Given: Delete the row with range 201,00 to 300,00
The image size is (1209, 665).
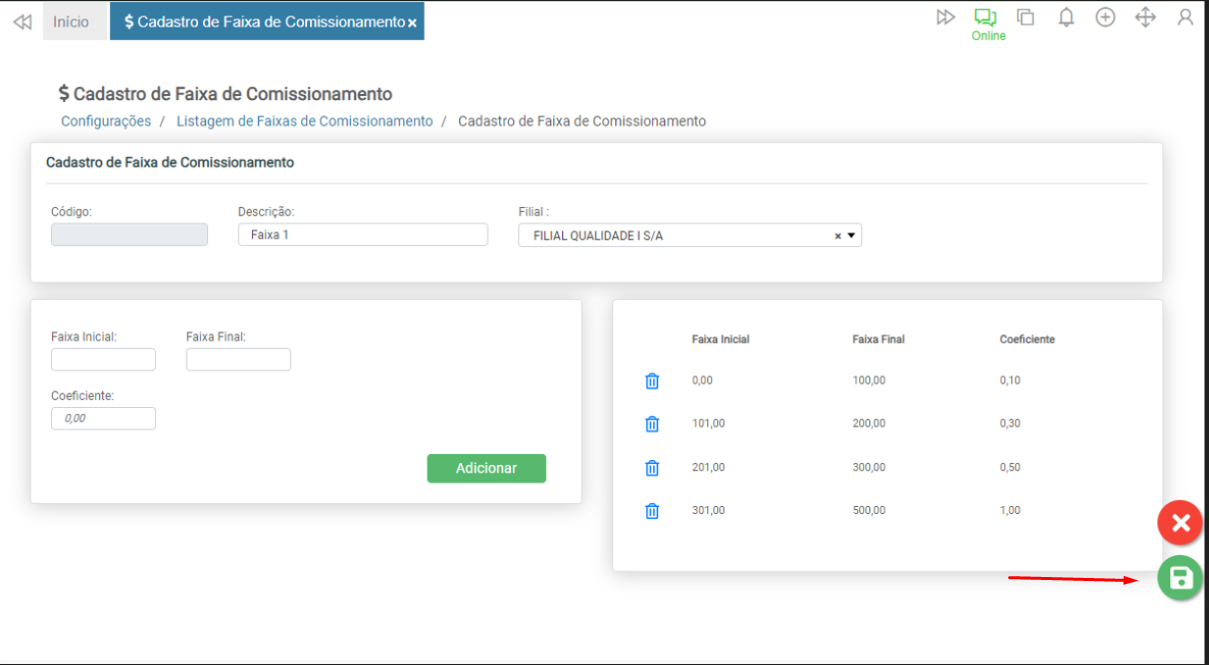Looking at the screenshot, I should [x=652, y=468].
